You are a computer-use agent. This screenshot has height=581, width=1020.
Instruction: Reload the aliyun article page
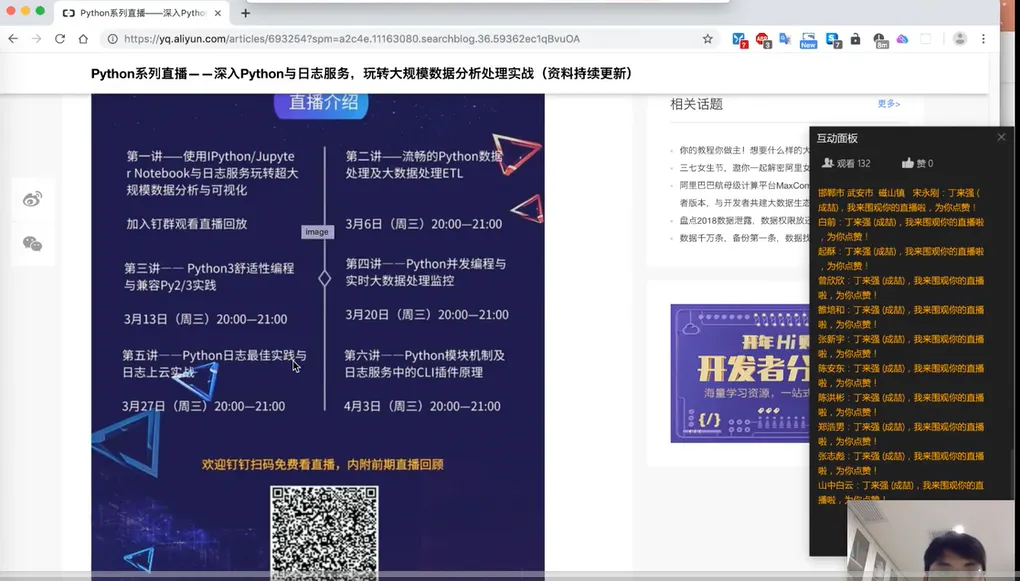point(60,39)
